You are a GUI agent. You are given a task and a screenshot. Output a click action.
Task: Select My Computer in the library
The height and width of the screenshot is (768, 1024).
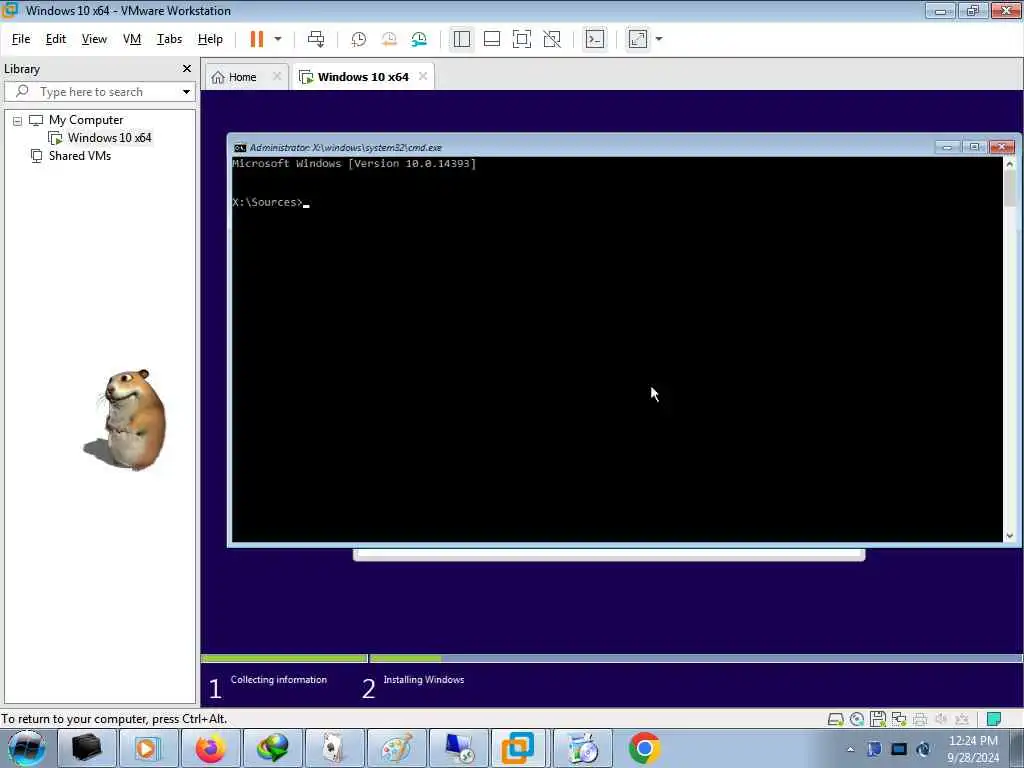point(86,120)
